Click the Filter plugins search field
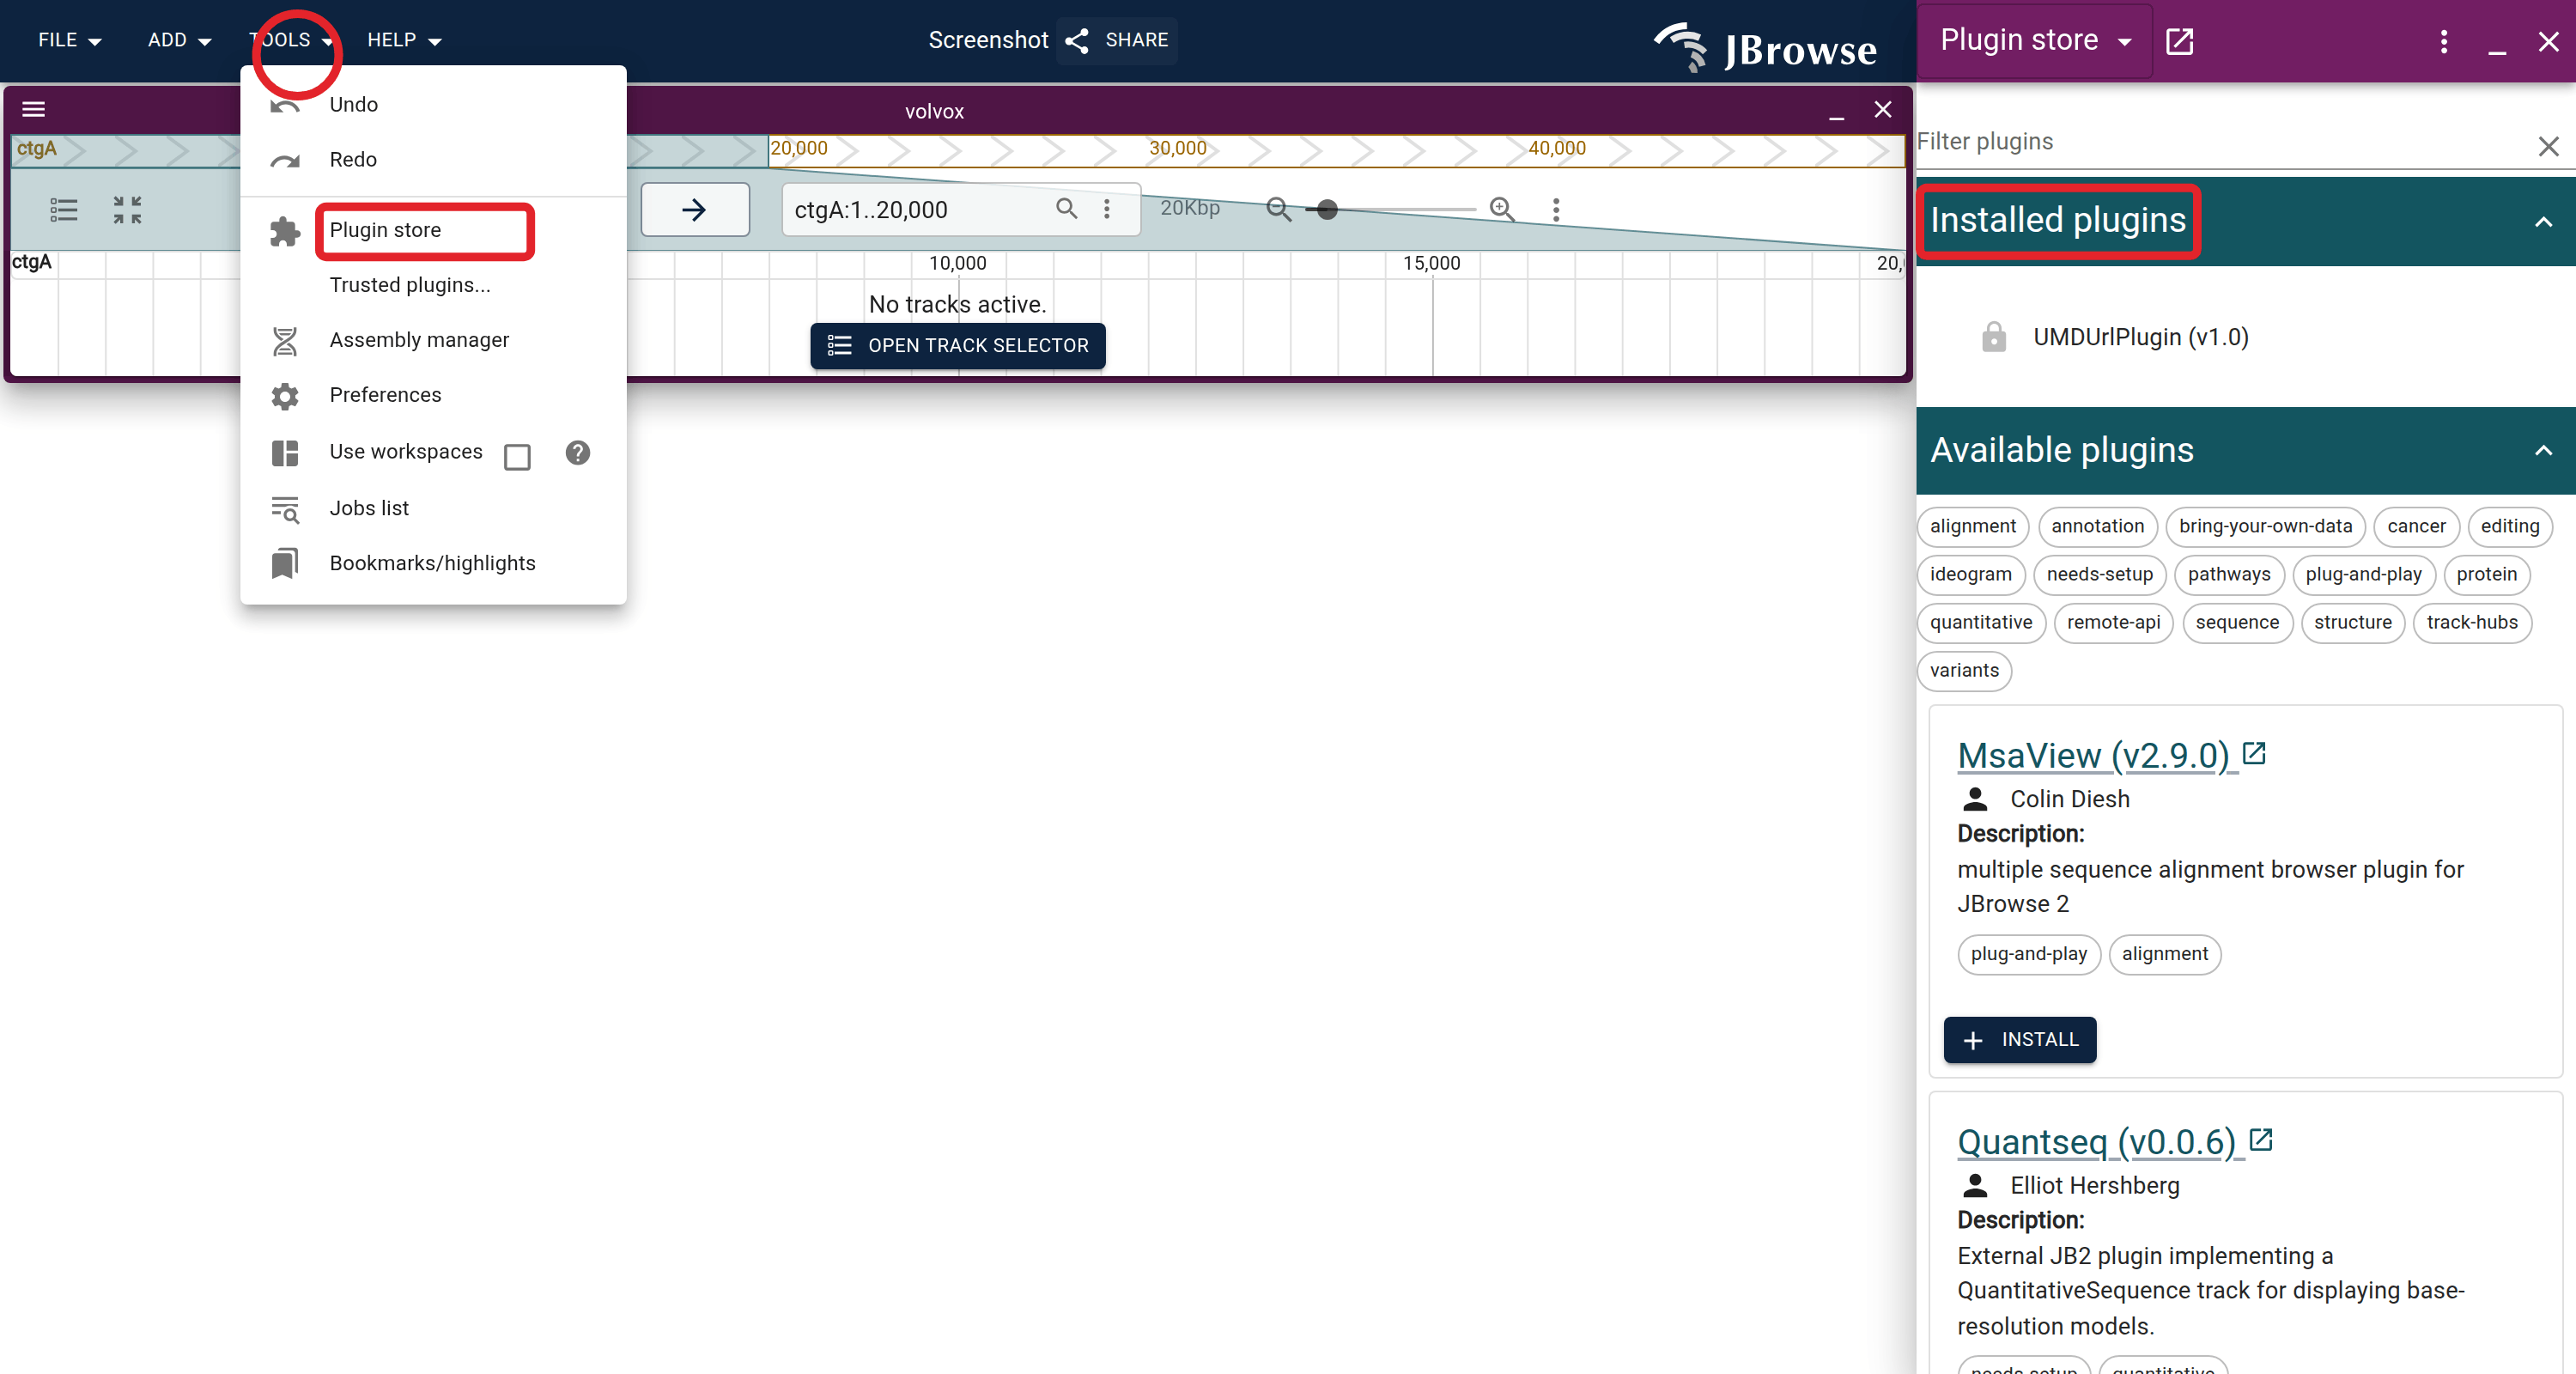This screenshot has width=2576, height=1374. click(x=2220, y=142)
